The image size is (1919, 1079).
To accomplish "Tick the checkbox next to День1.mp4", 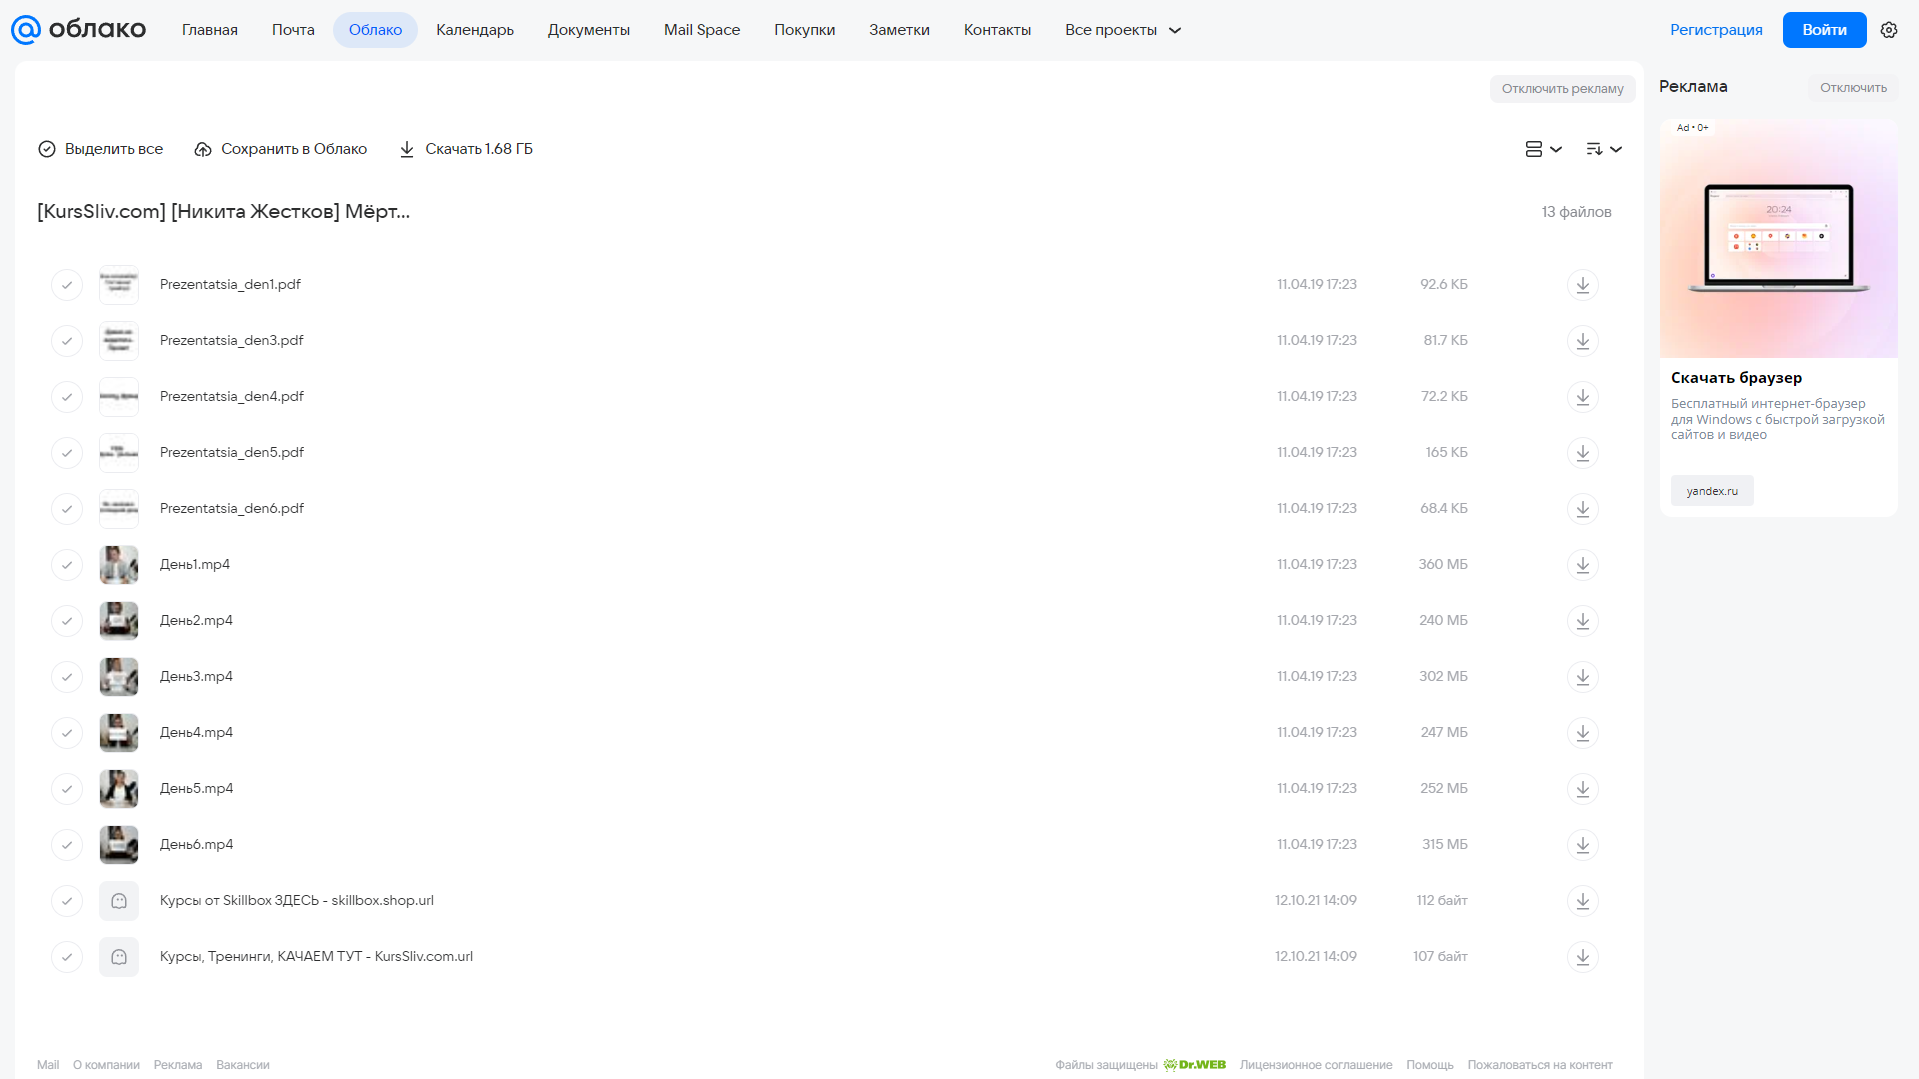I will 67,565.
